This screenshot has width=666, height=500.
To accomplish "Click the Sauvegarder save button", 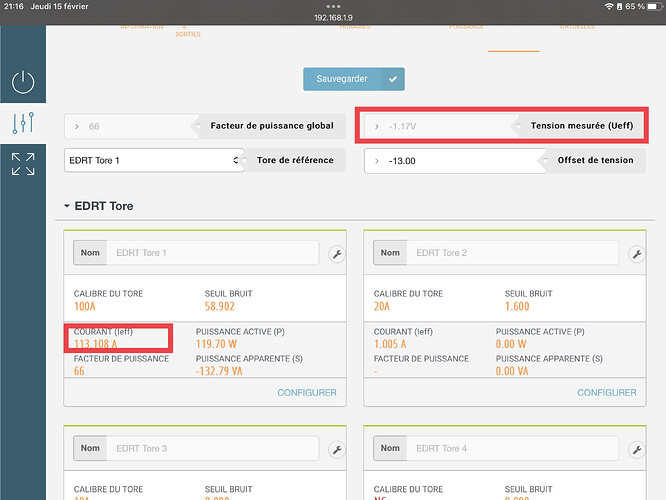I will [353, 79].
